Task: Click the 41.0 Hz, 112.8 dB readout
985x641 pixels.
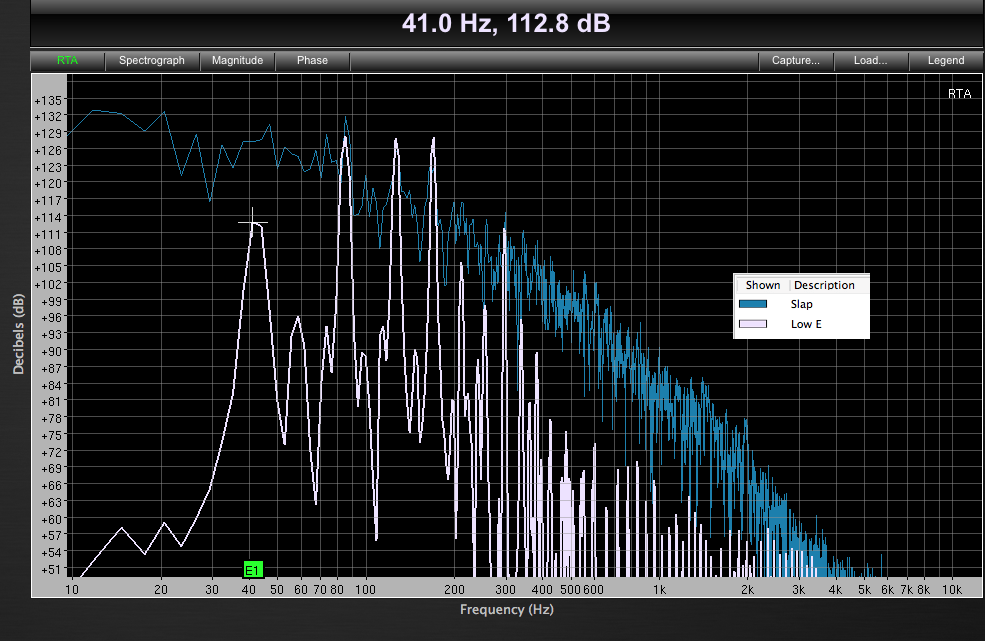Action: 506,24
